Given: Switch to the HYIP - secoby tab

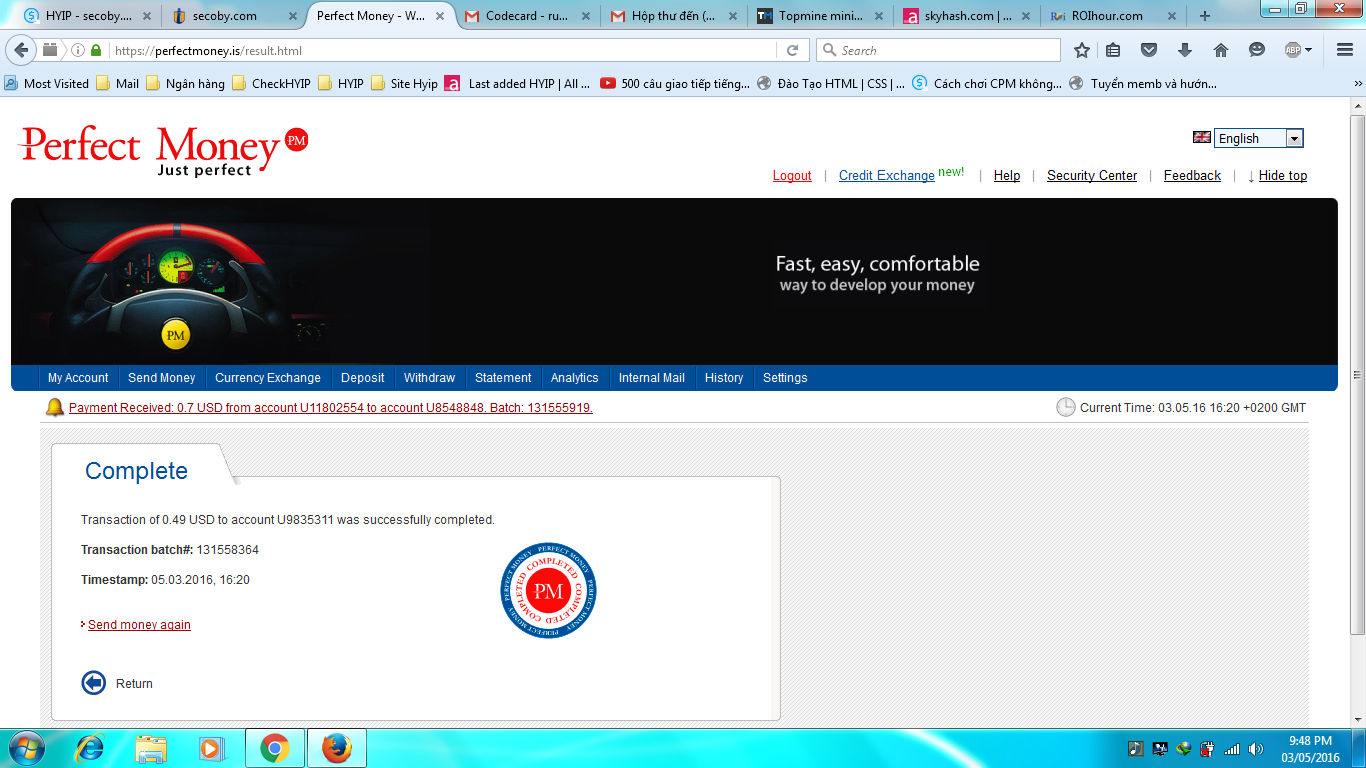Looking at the screenshot, I should click(x=88, y=16).
